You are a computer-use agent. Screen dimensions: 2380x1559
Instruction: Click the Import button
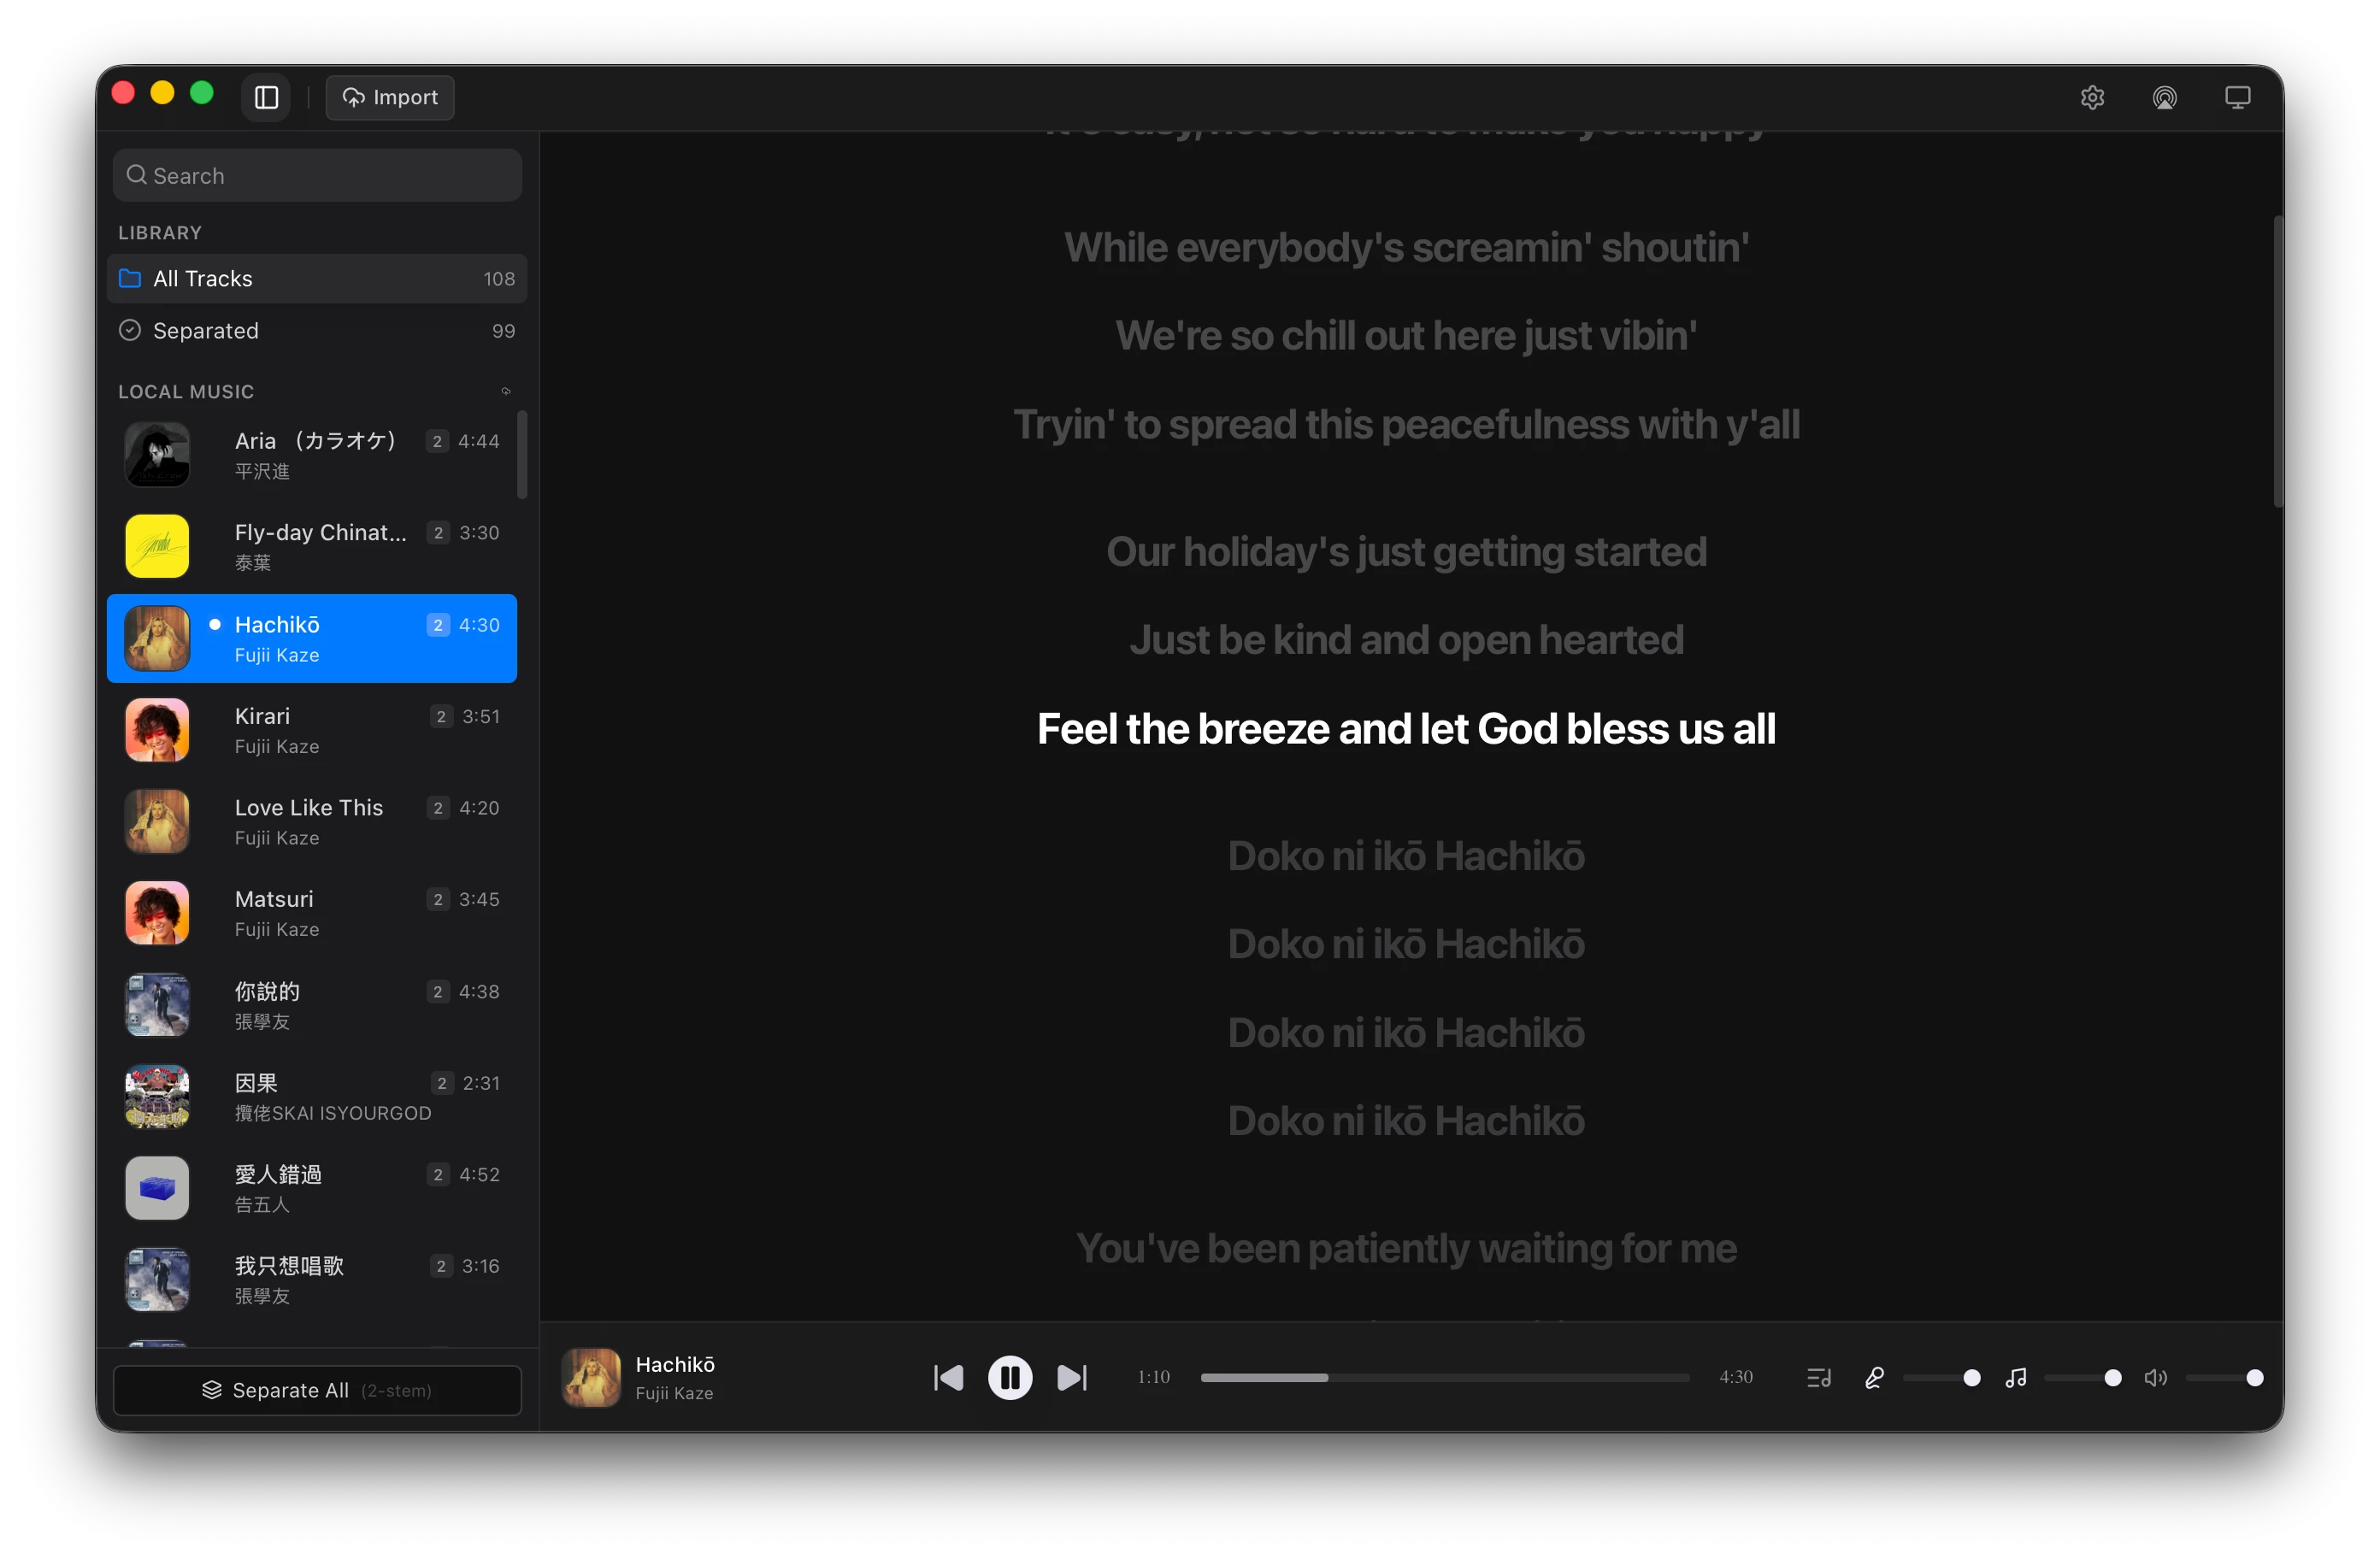[x=390, y=97]
